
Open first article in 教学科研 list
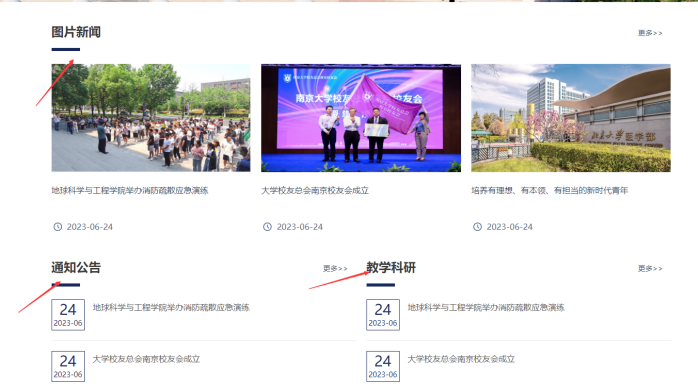[x=486, y=308]
